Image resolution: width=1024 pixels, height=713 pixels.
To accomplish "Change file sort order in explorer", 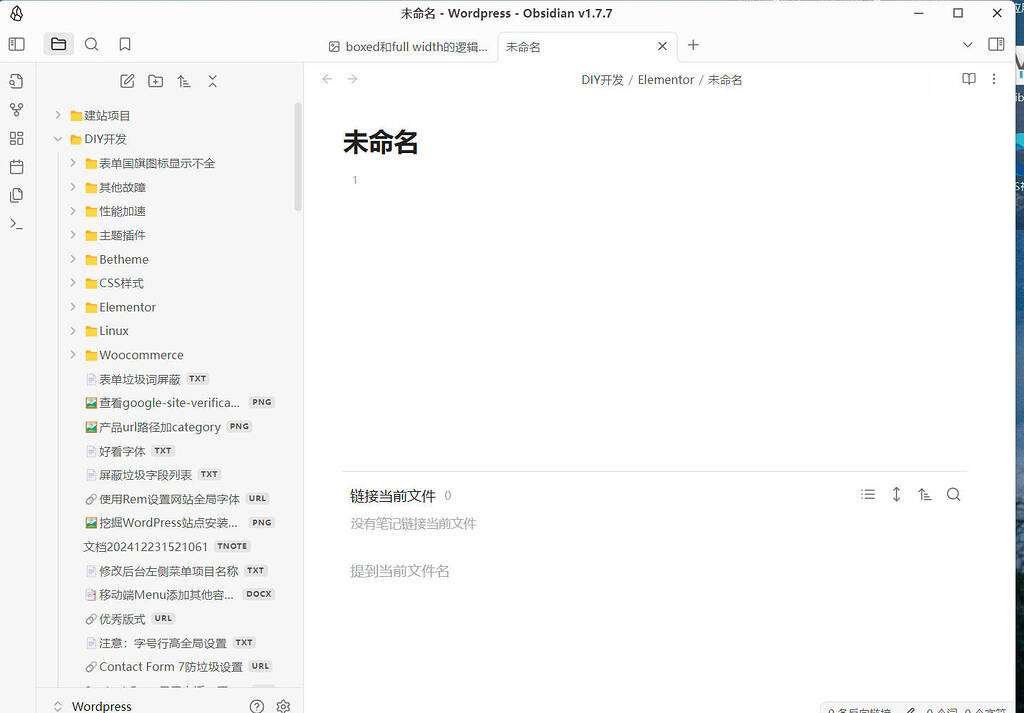I will [x=184, y=81].
